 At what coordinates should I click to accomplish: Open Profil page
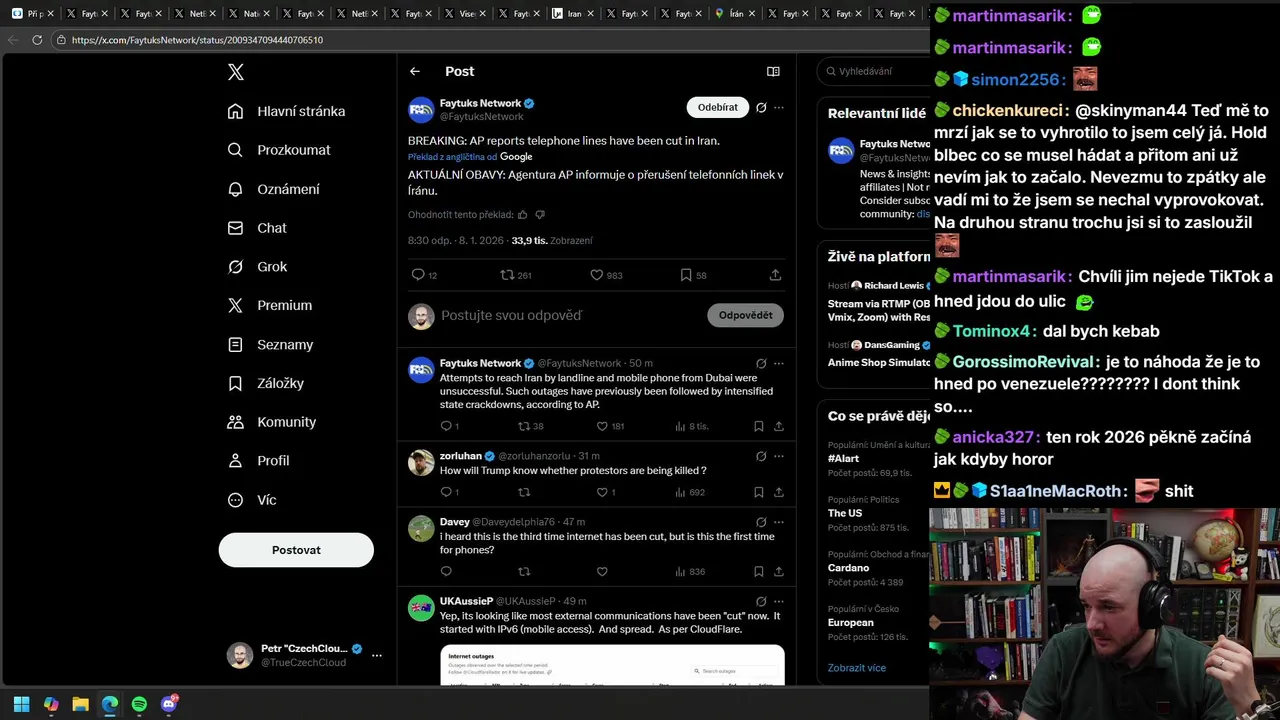[x=258, y=461]
